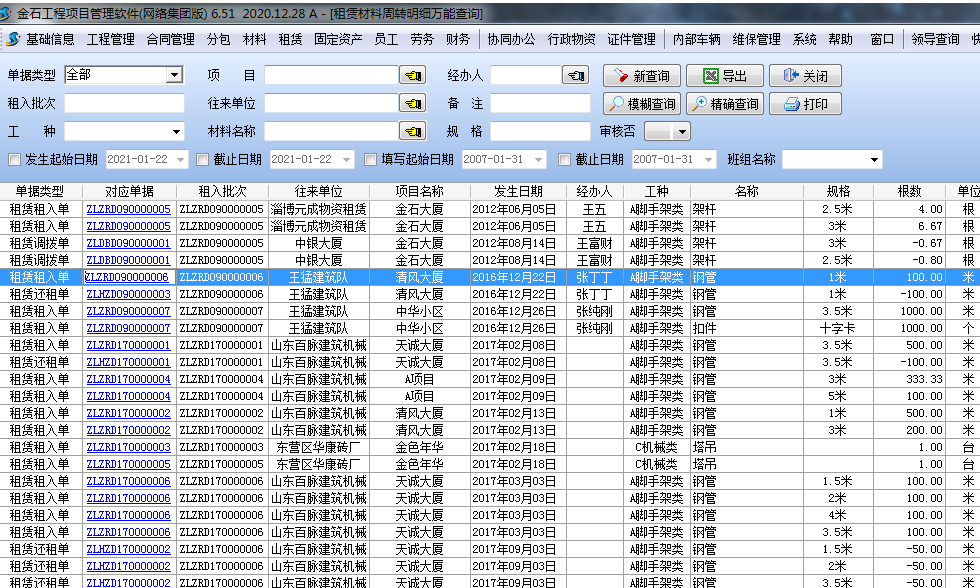The height and width of the screenshot is (588, 980).
Task: Click the 材料名称 material name lookup icon
Action: [413, 128]
